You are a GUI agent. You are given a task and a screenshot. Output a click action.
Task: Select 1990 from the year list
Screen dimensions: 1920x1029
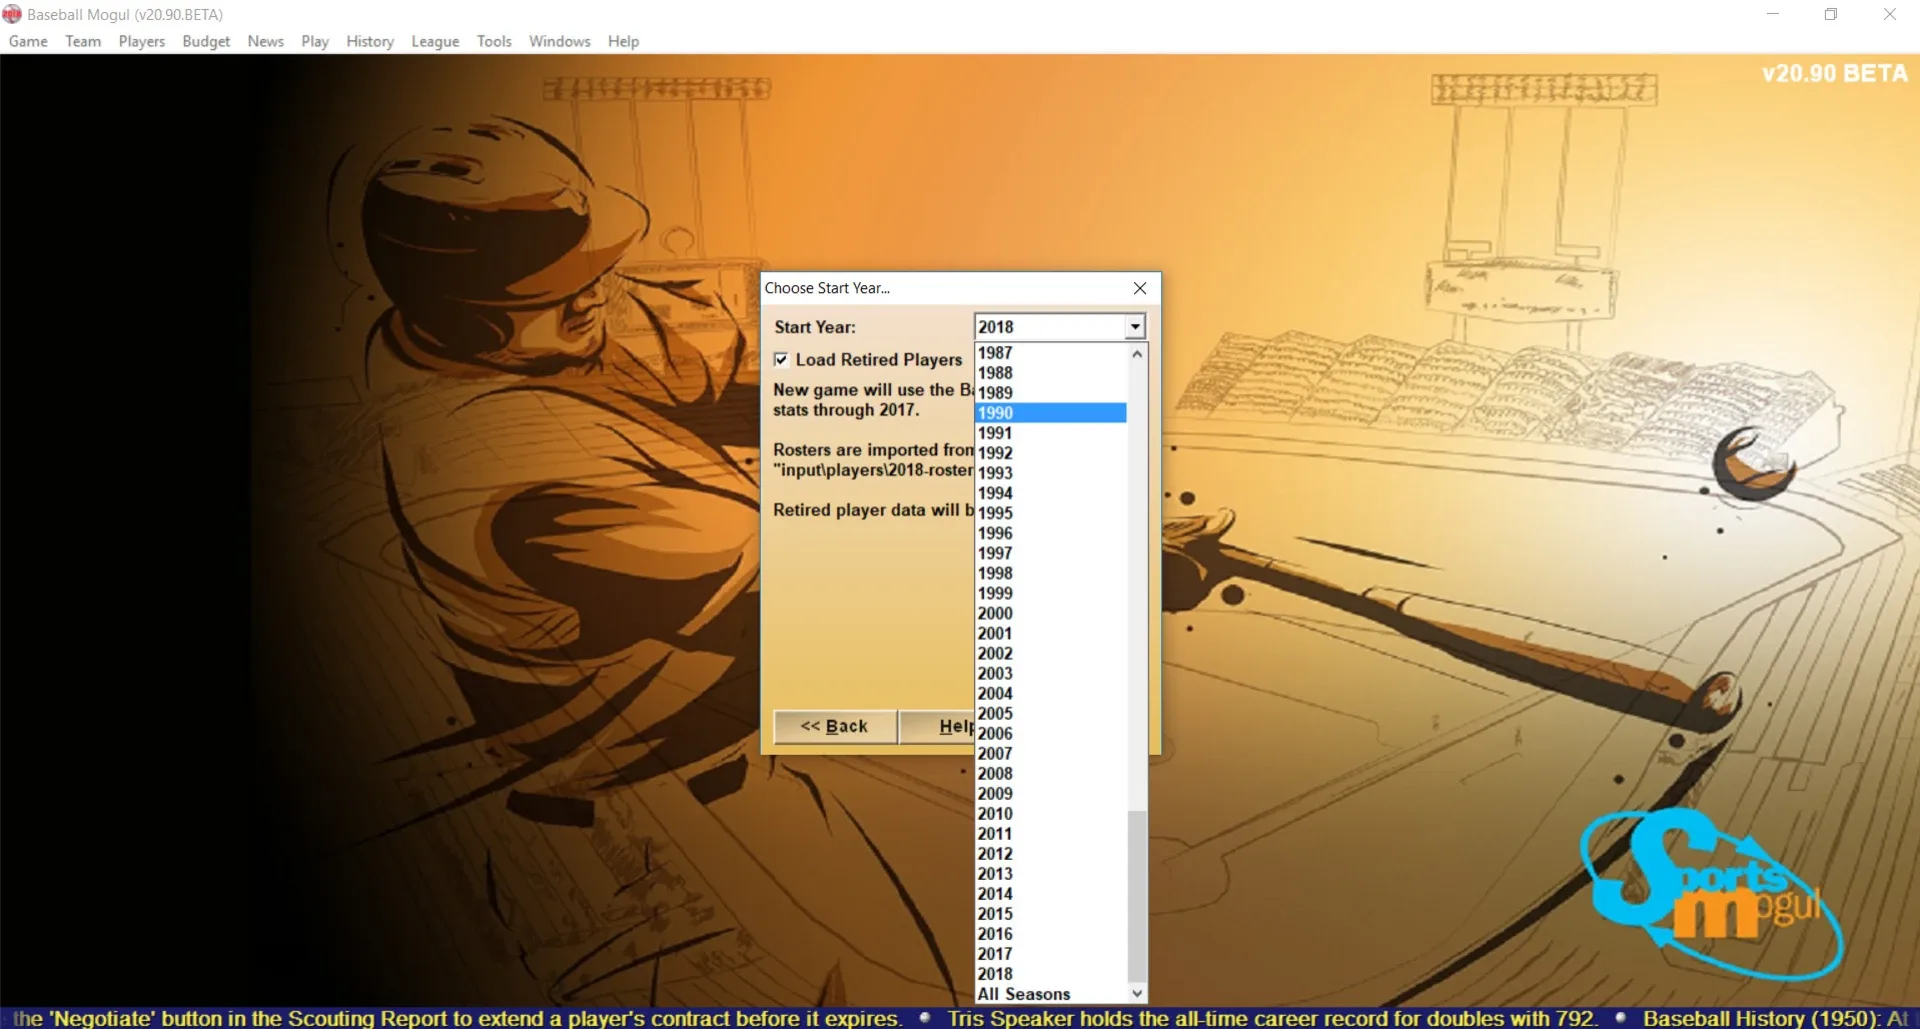click(1030, 412)
